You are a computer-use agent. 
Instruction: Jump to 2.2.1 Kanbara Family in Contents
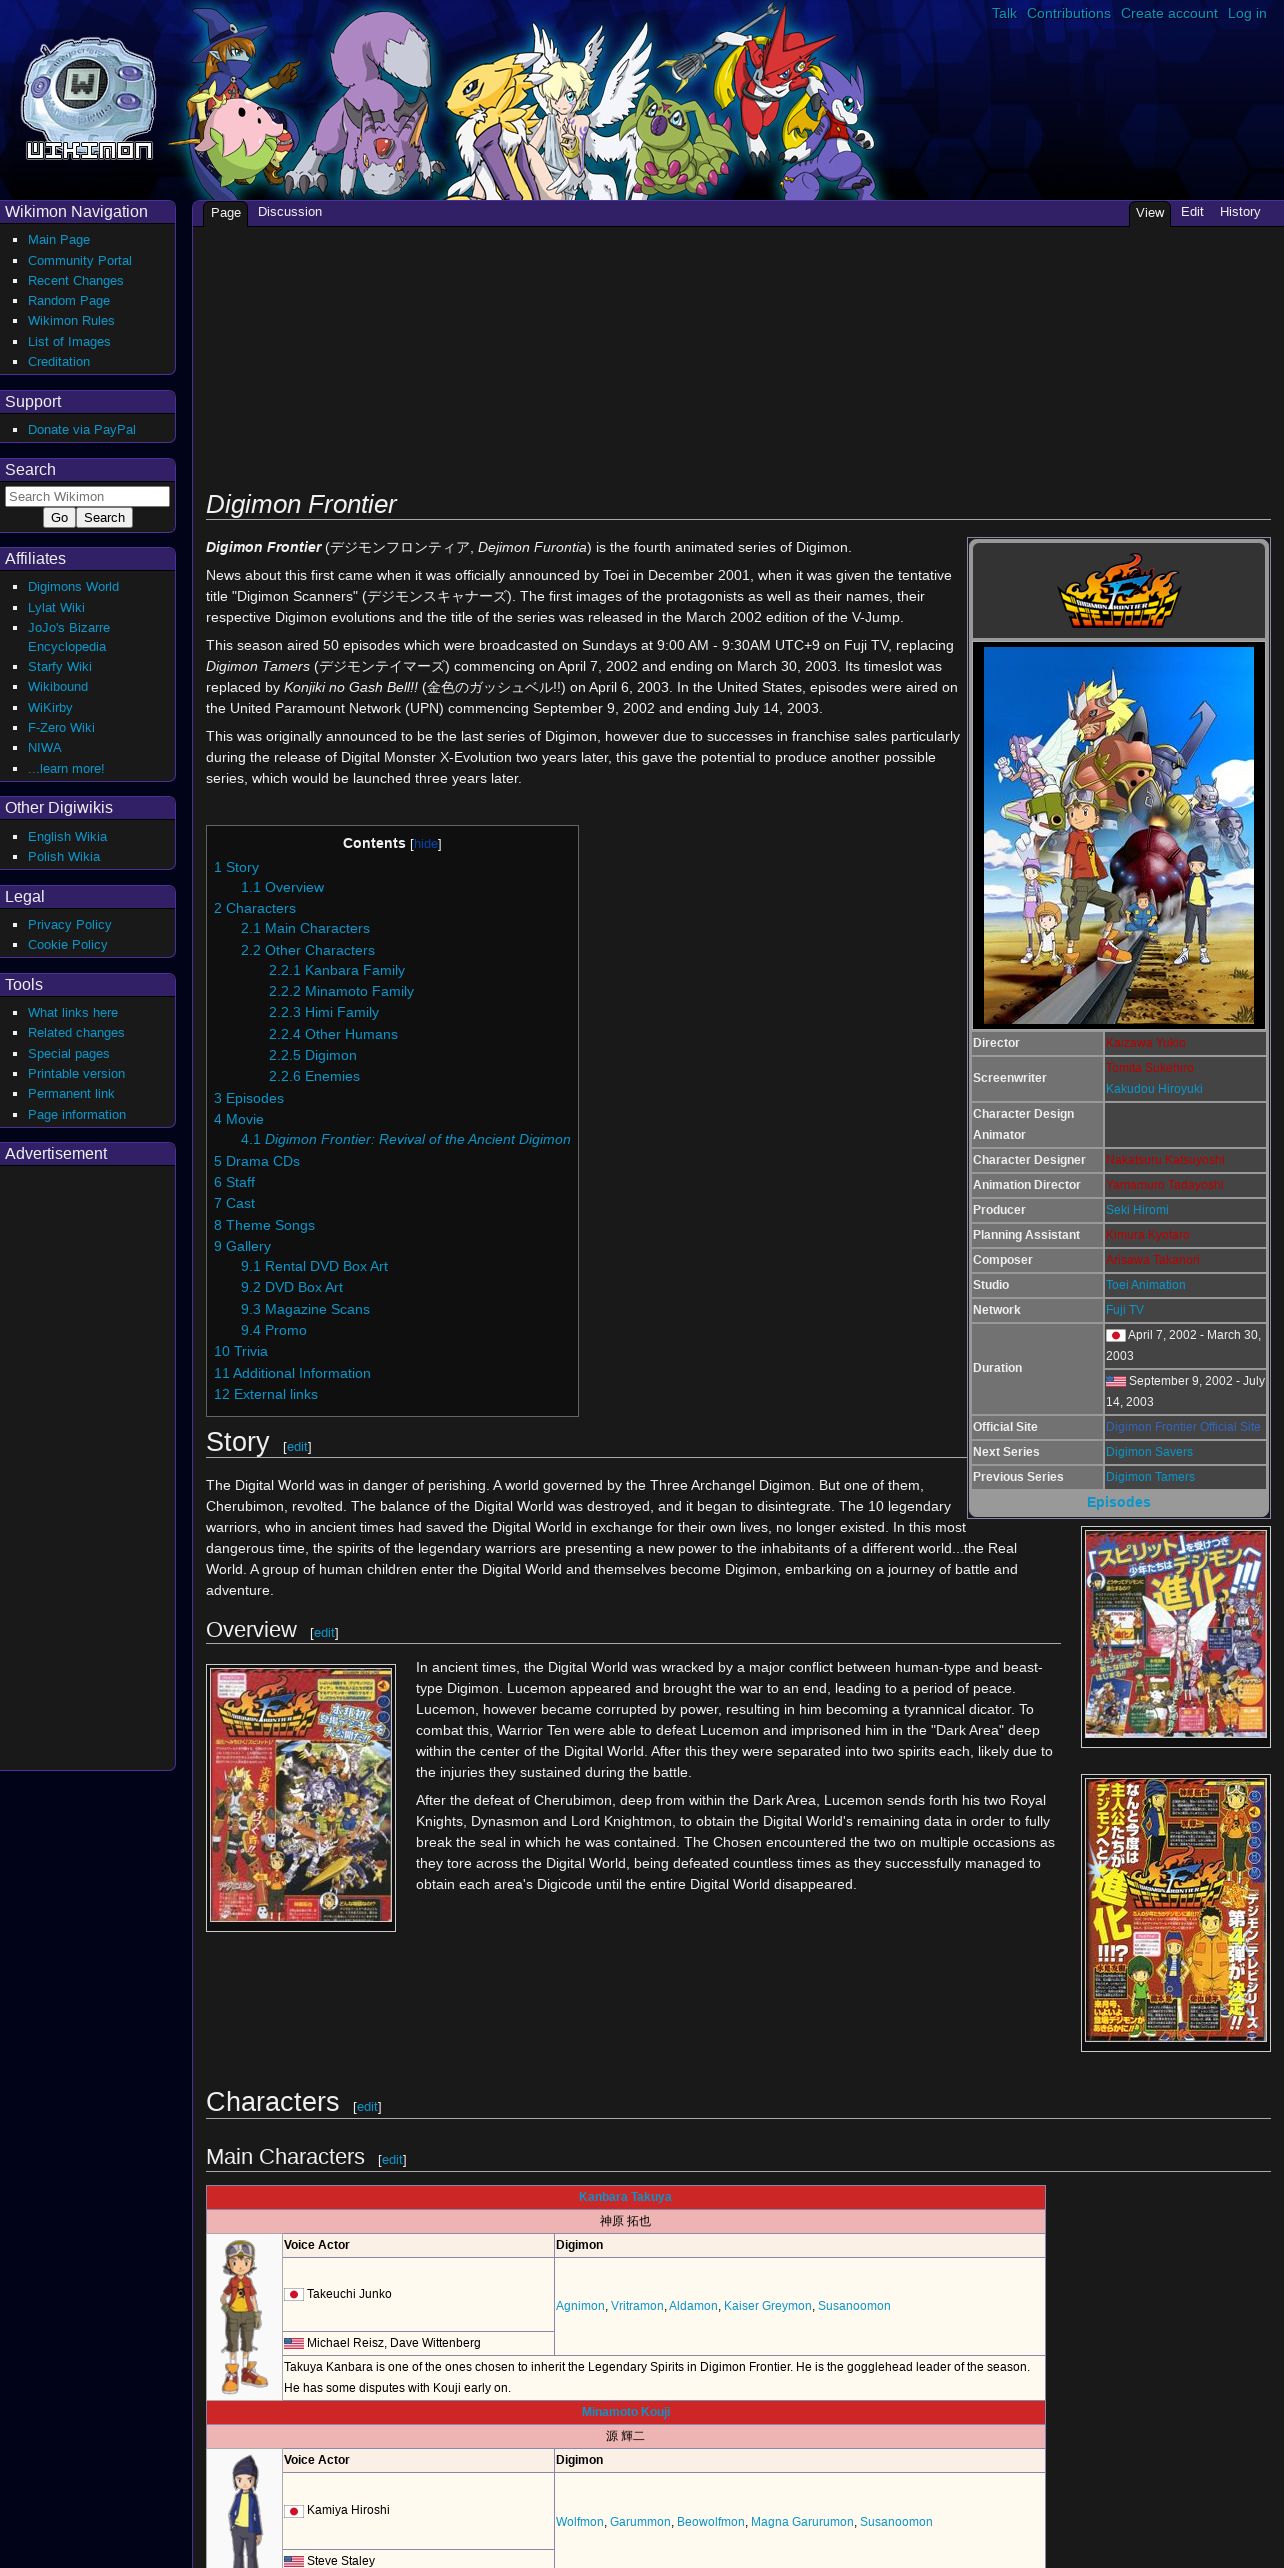(337, 971)
